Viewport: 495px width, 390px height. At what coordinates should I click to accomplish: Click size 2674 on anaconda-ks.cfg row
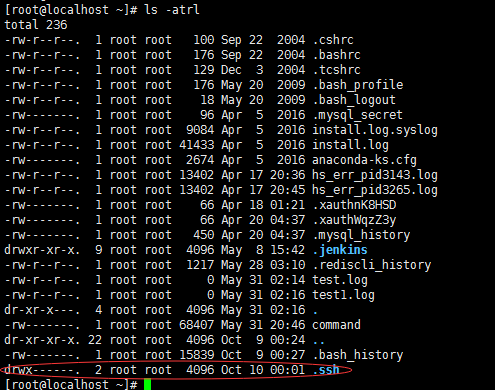click(x=200, y=160)
